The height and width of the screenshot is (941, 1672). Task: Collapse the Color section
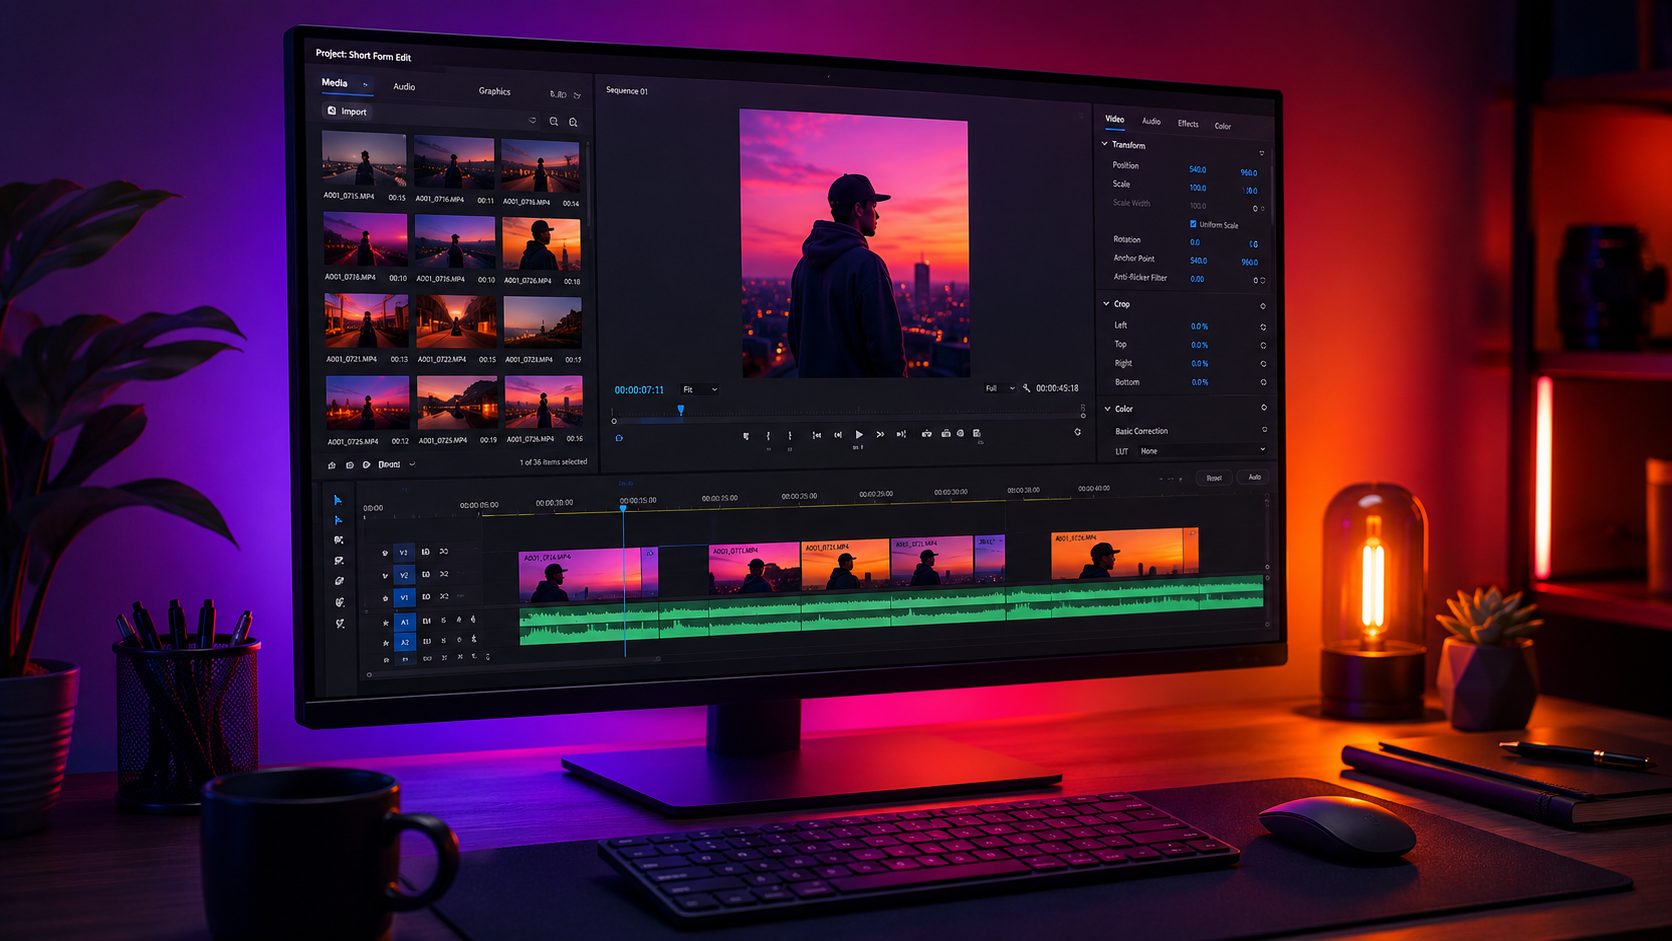click(x=1107, y=408)
